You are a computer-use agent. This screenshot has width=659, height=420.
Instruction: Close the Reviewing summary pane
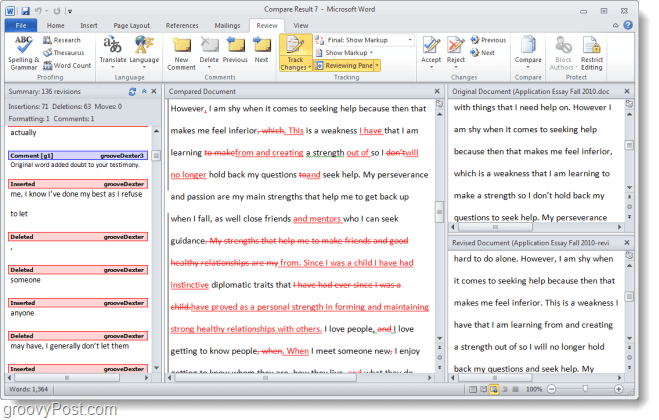(x=154, y=91)
